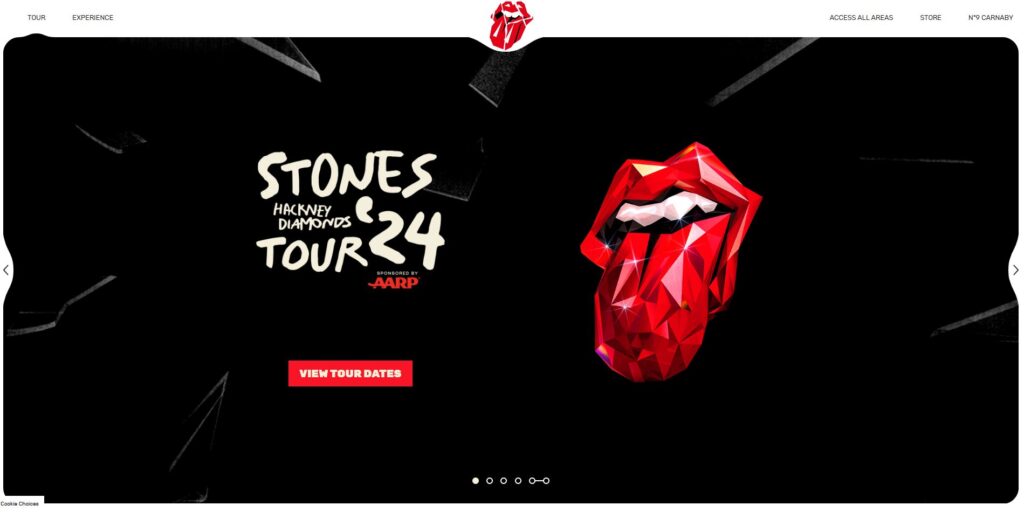Click the diamond tongue artwork
Viewport: 1024px width, 512px height.
click(671, 261)
